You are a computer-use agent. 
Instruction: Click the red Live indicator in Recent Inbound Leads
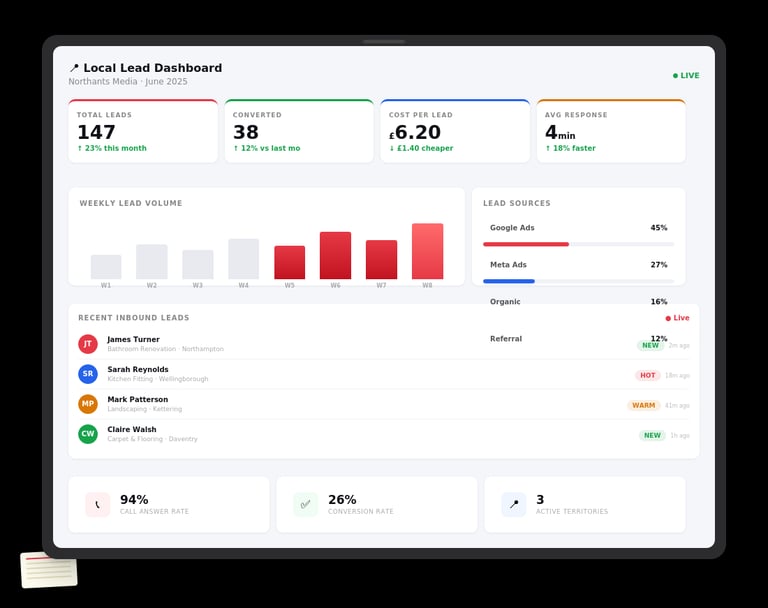click(x=677, y=318)
